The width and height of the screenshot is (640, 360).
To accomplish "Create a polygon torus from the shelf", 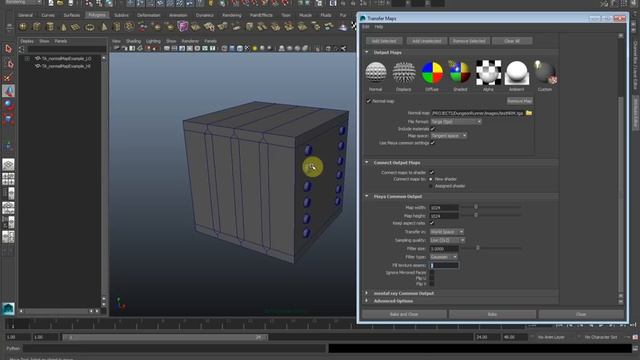I will tap(90, 27).
